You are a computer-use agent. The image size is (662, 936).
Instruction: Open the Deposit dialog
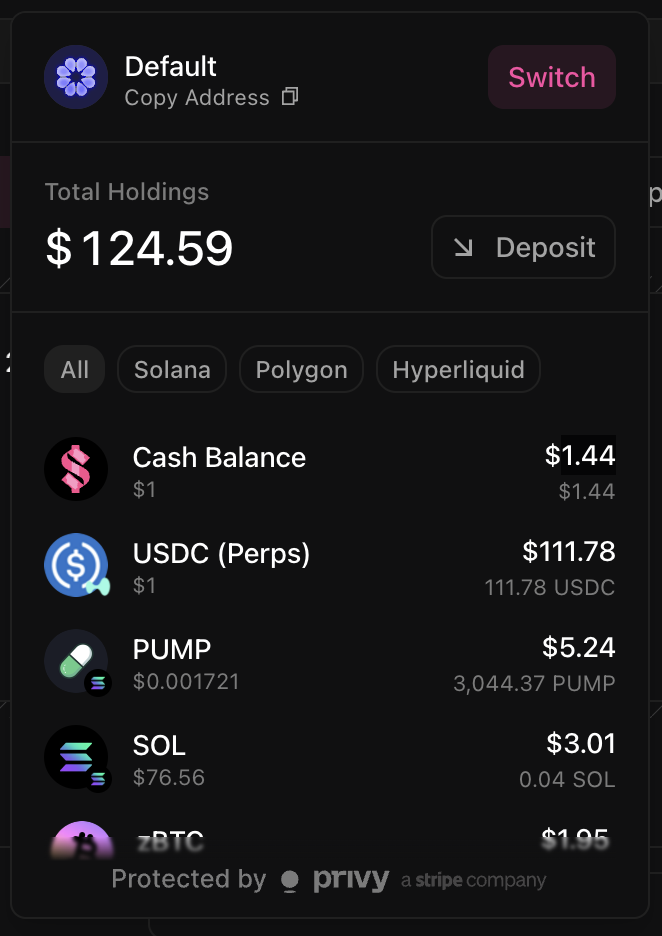524,247
